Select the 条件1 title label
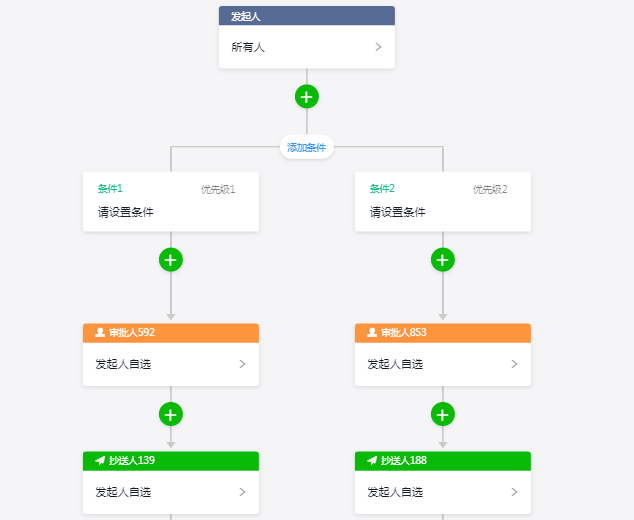 pyautogui.click(x=110, y=188)
